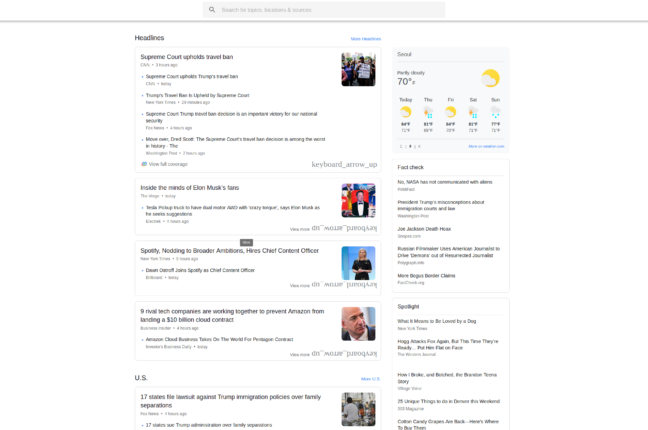This screenshot has height=430, width=648.
Task: Click the View full coverage icon
Action: coord(144,163)
